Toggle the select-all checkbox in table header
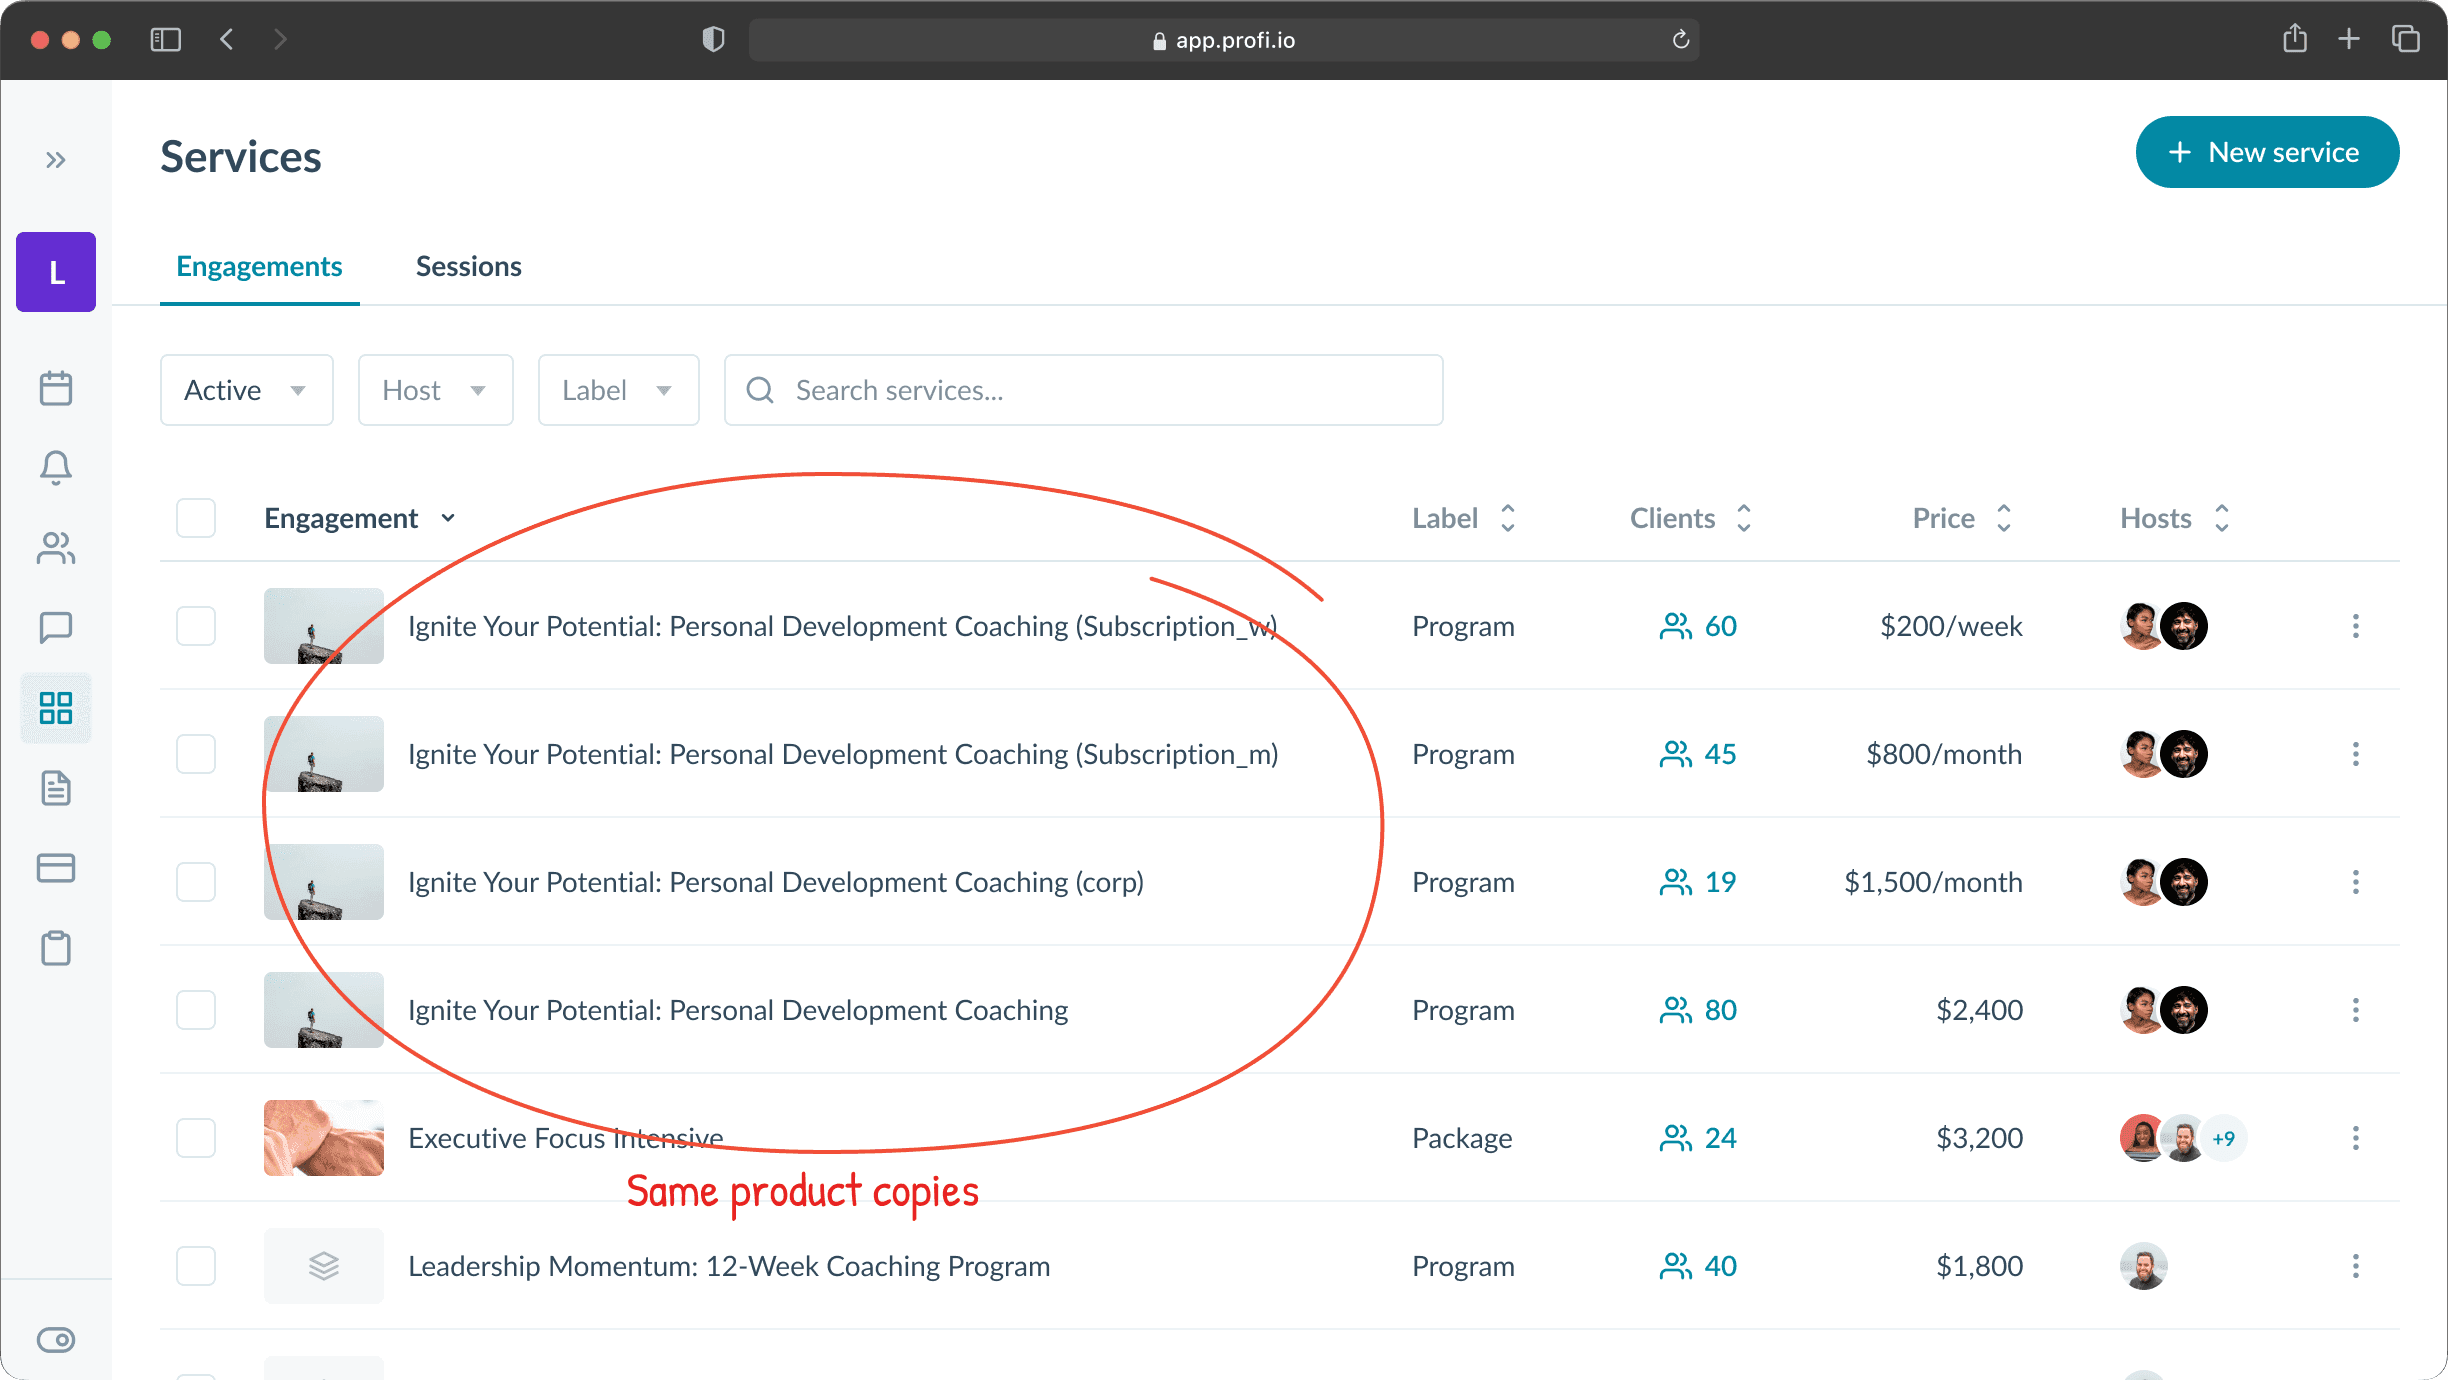 pos(196,518)
